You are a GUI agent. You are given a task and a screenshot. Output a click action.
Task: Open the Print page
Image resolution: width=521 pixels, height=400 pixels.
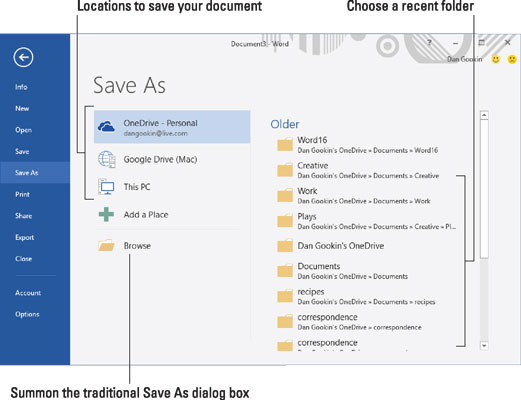tap(22, 194)
